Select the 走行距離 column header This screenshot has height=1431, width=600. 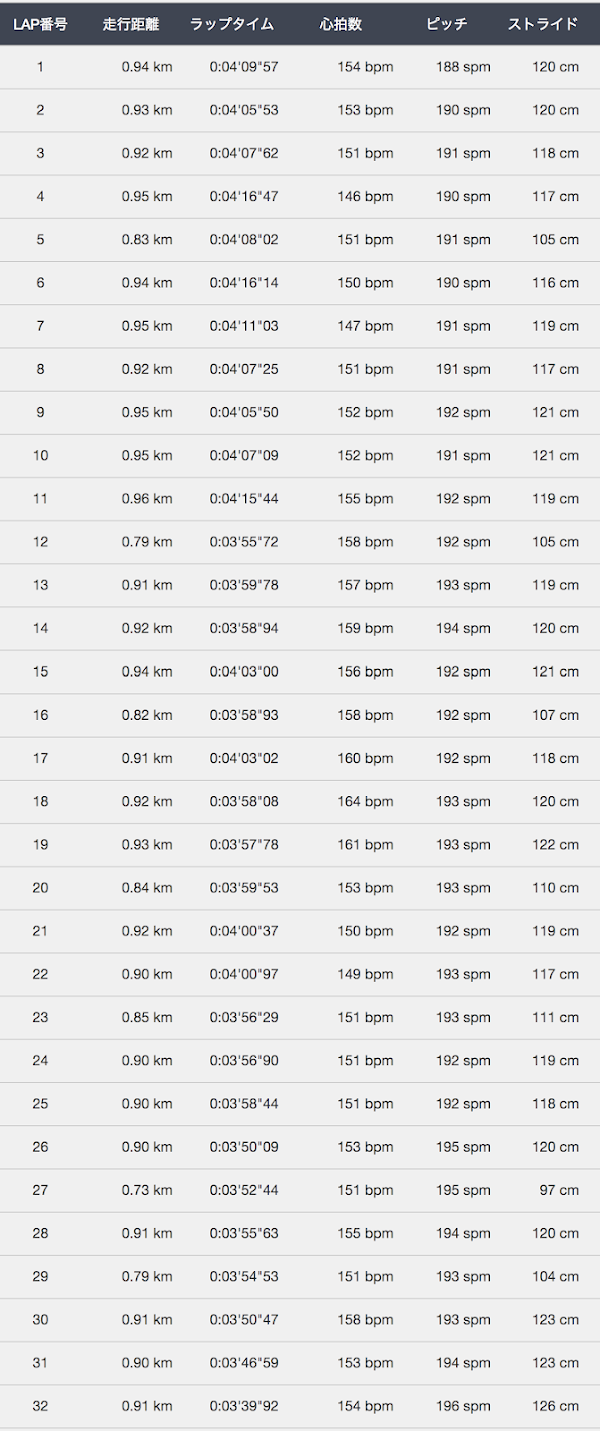point(131,24)
